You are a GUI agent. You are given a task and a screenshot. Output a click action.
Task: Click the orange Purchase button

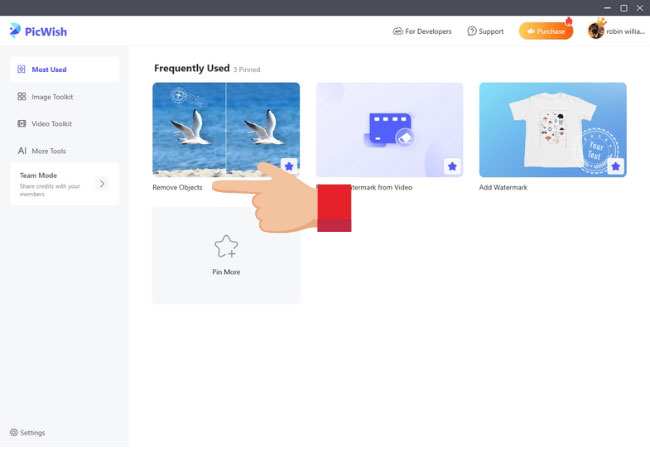pyautogui.click(x=546, y=31)
